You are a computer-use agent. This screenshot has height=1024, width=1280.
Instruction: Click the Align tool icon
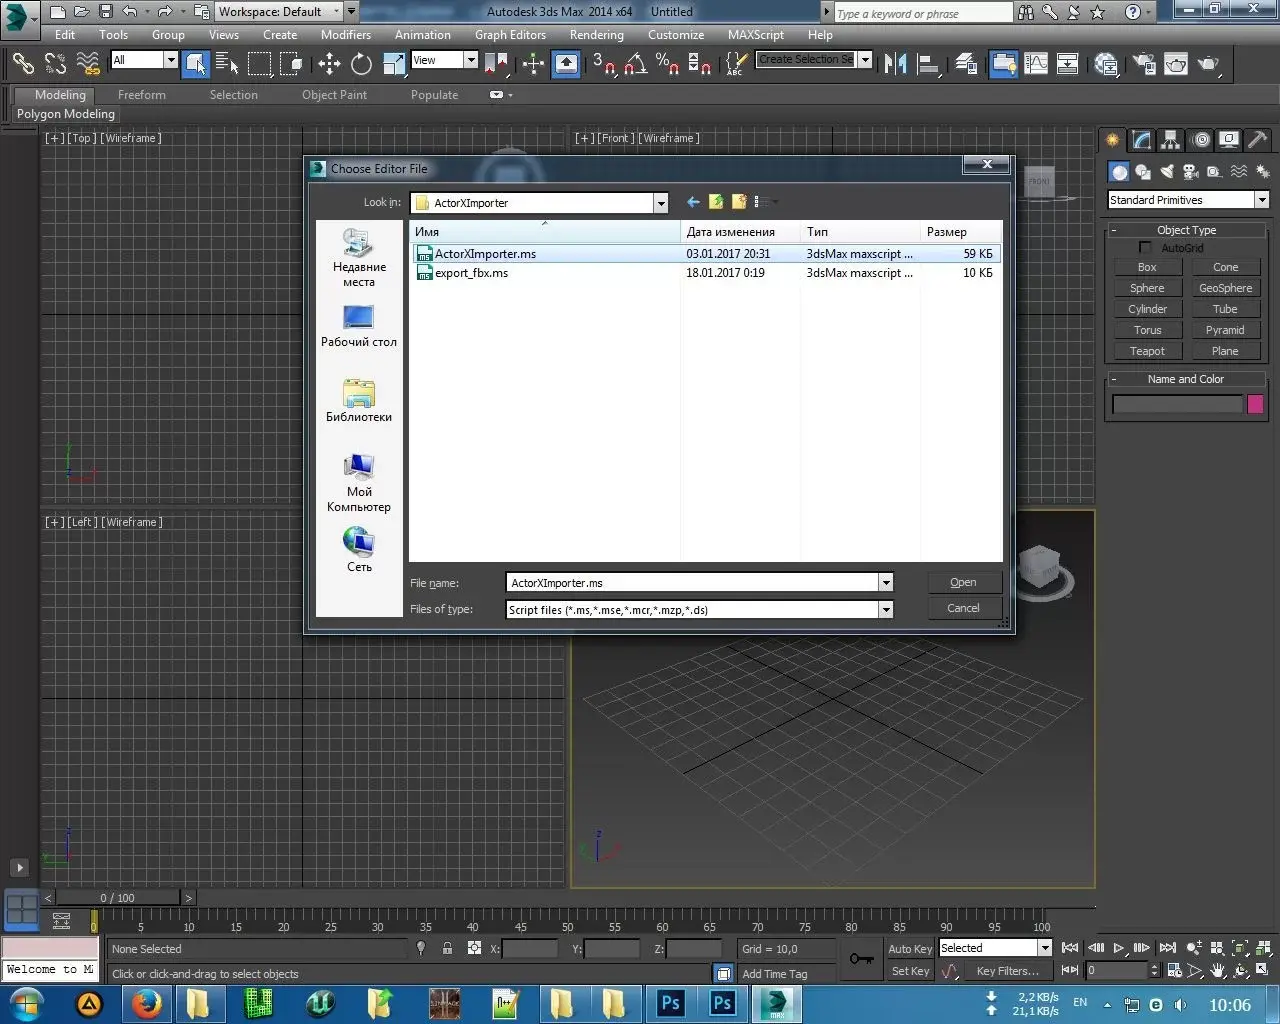point(929,64)
